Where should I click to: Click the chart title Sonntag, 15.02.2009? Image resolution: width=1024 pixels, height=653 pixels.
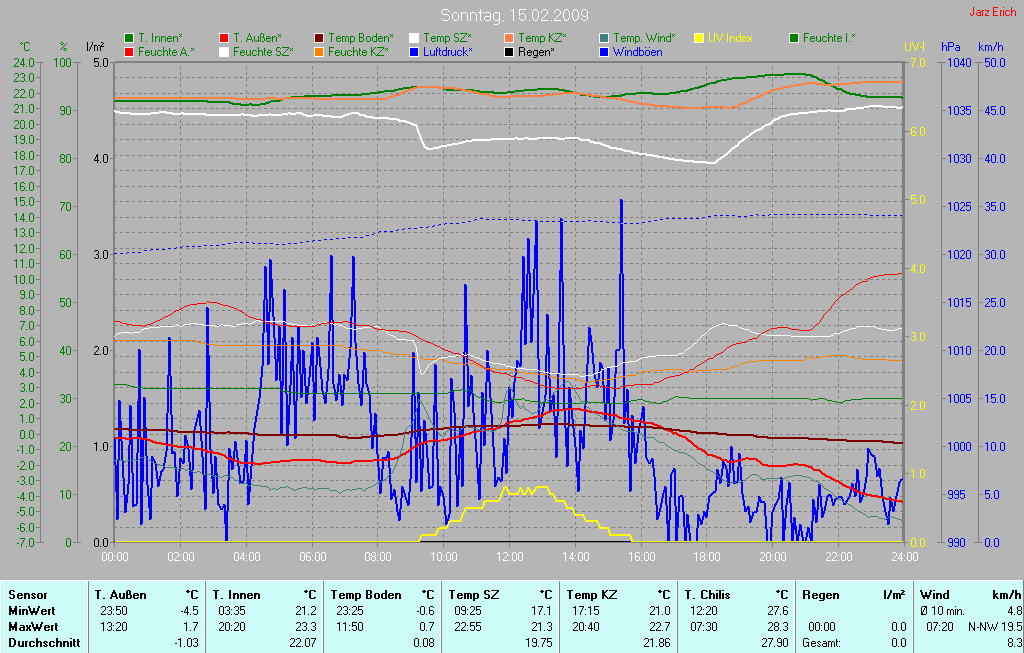click(x=515, y=15)
